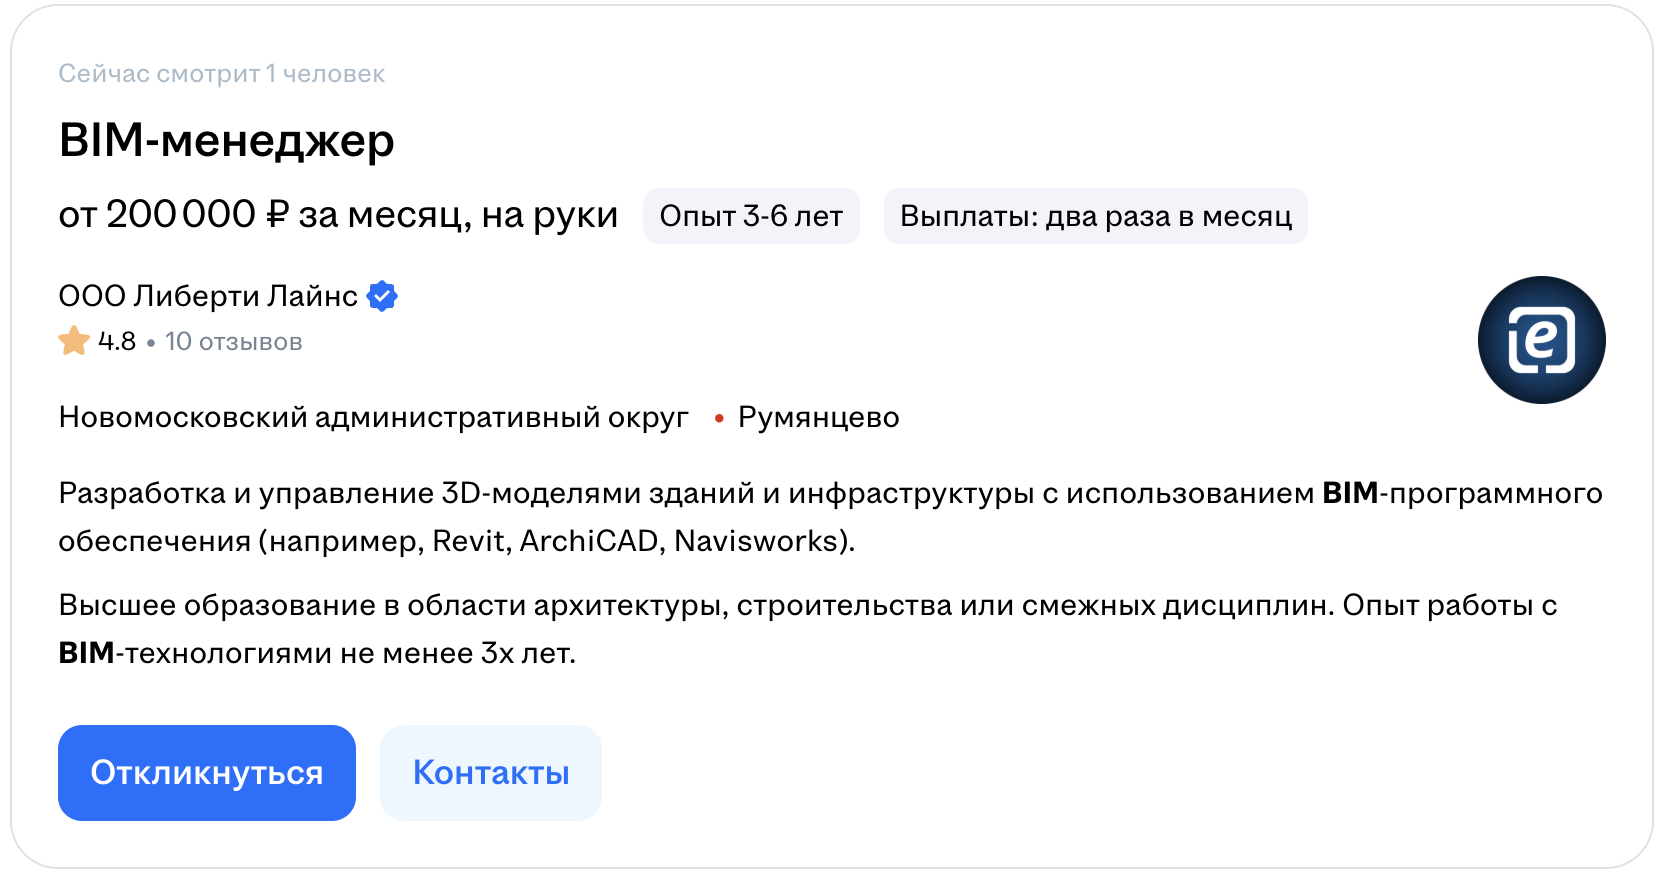Click the round company logo

[1541, 340]
